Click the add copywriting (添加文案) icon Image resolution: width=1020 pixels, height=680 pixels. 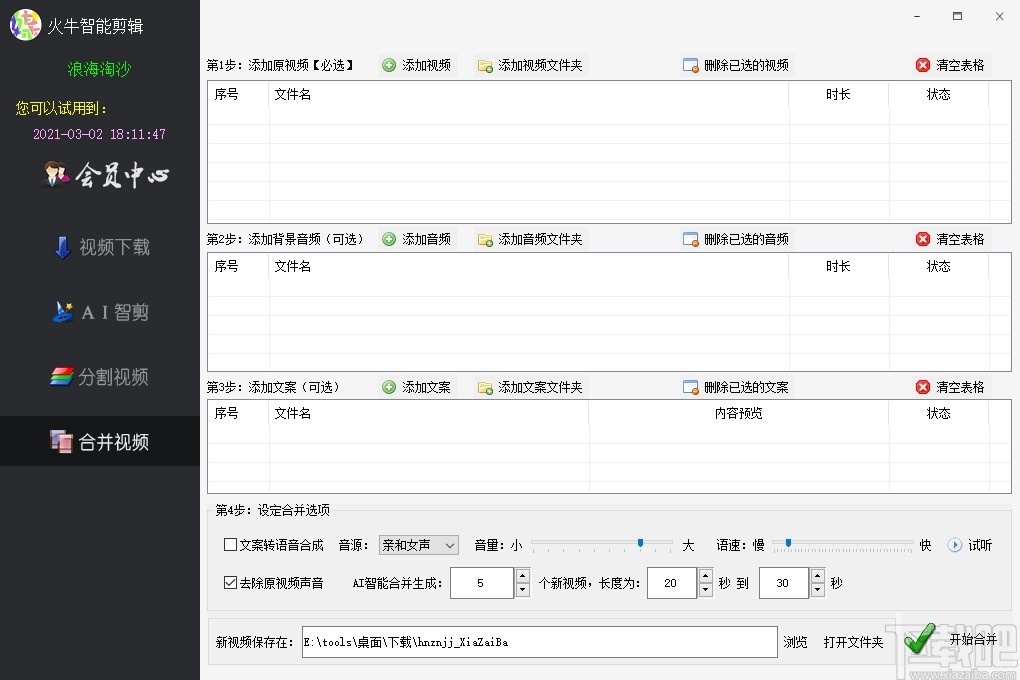[x=389, y=386]
